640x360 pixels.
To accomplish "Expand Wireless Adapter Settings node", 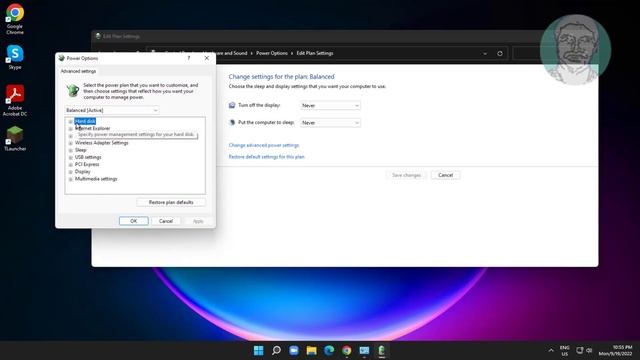I will tap(71, 143).
